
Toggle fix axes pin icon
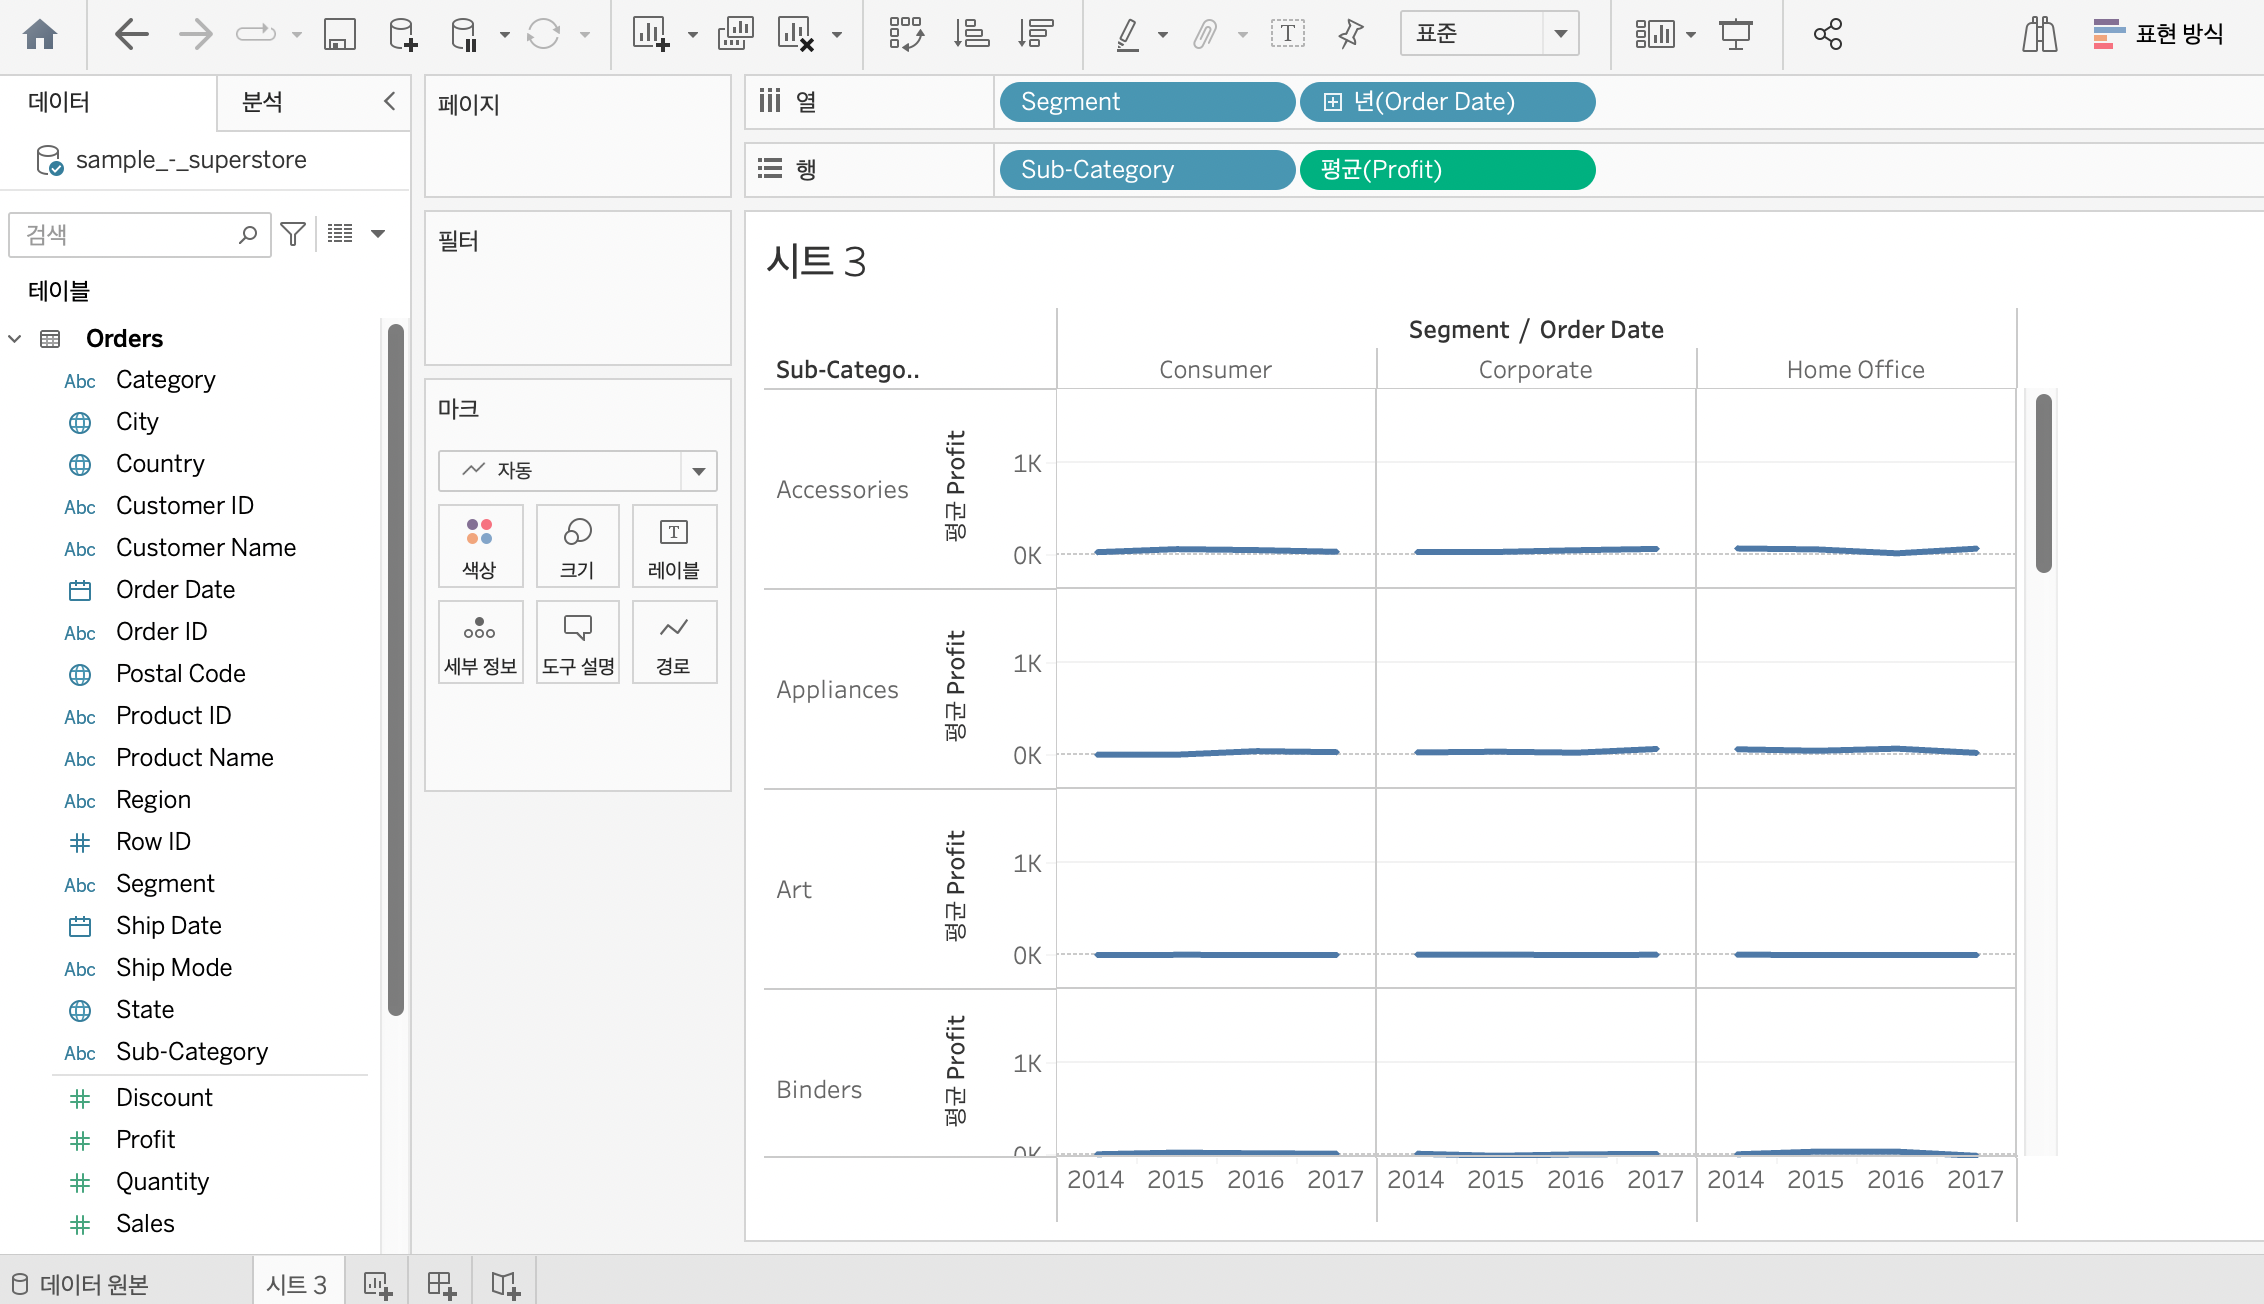(x=1350, y=35)
